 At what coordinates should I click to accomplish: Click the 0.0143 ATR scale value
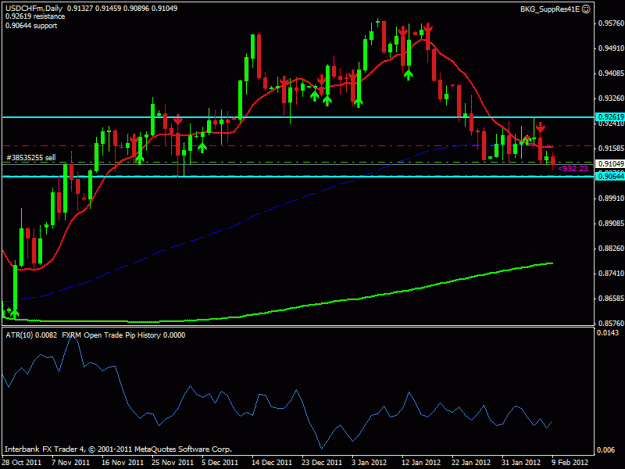click(x=608, y=333)
